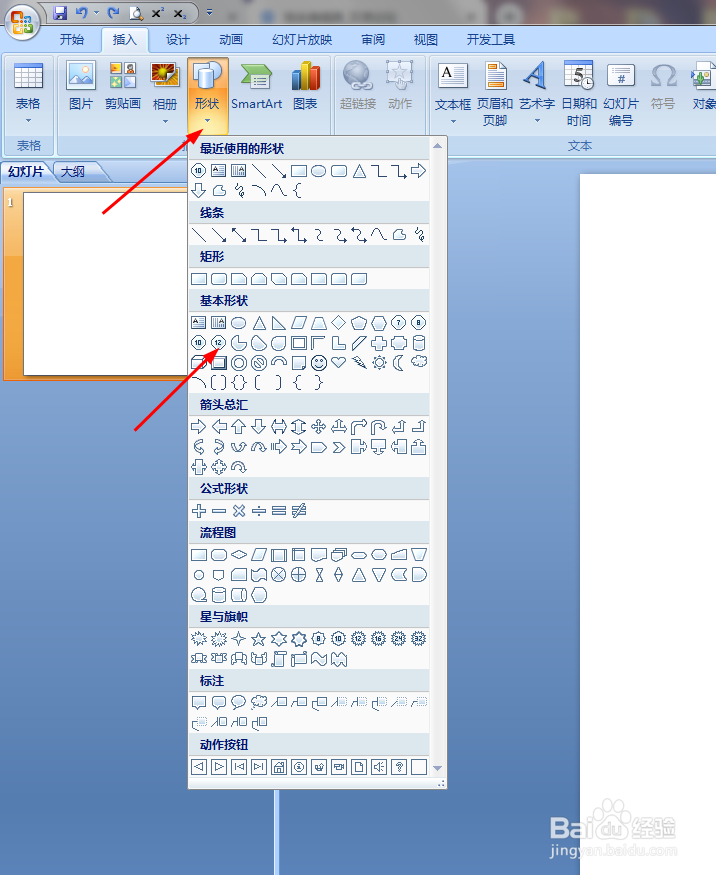The width and height of the screenshot is (716, 875).
Task: Go to the 动画 ribbon tab
Action: tap(230, 40)
